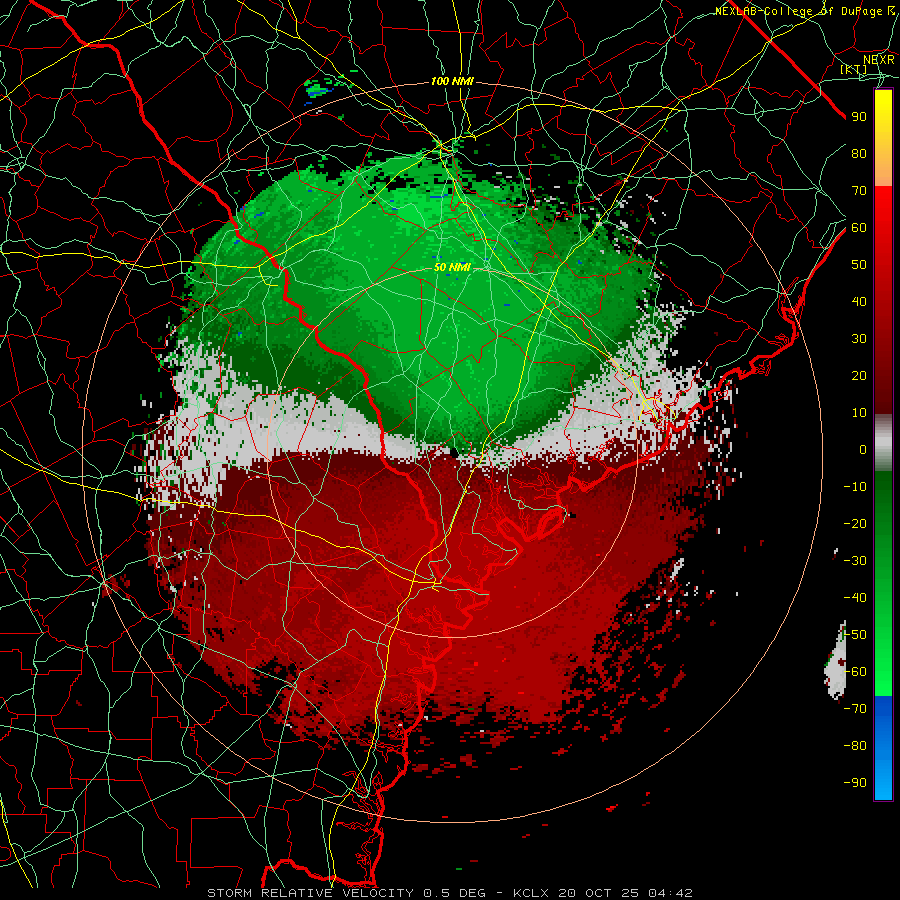
Task: Click the 100 NMI range ring label
Action: click(452, 82)
